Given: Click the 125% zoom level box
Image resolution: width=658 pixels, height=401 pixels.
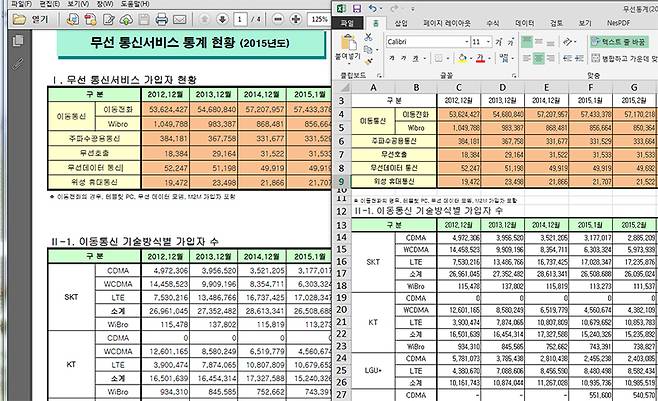Looking at the screenshot, I should pyautogui.click(x=319, y=19).
